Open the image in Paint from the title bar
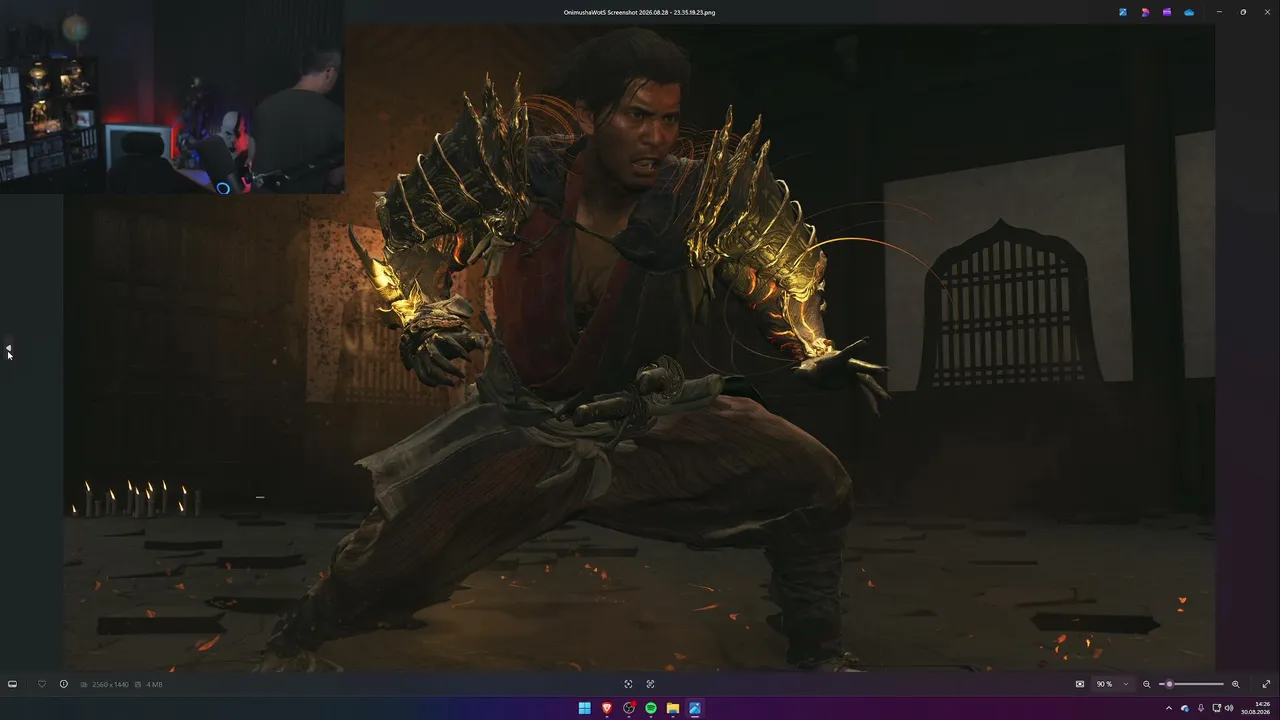This screenshot has width=1280, height=720. pyautogui.click(x=1123, y=12)
